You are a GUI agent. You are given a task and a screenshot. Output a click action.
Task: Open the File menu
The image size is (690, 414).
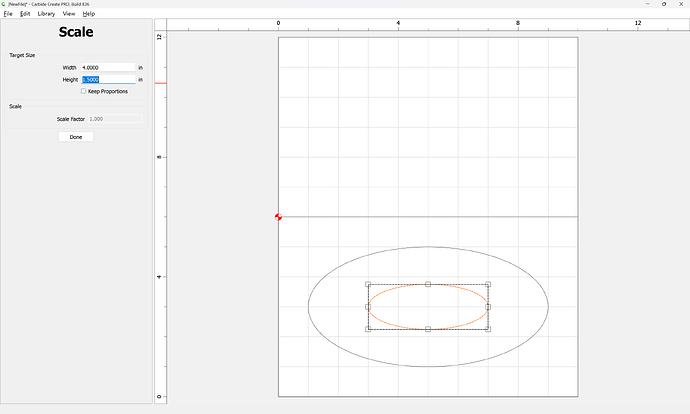click(x=8, y=14)
